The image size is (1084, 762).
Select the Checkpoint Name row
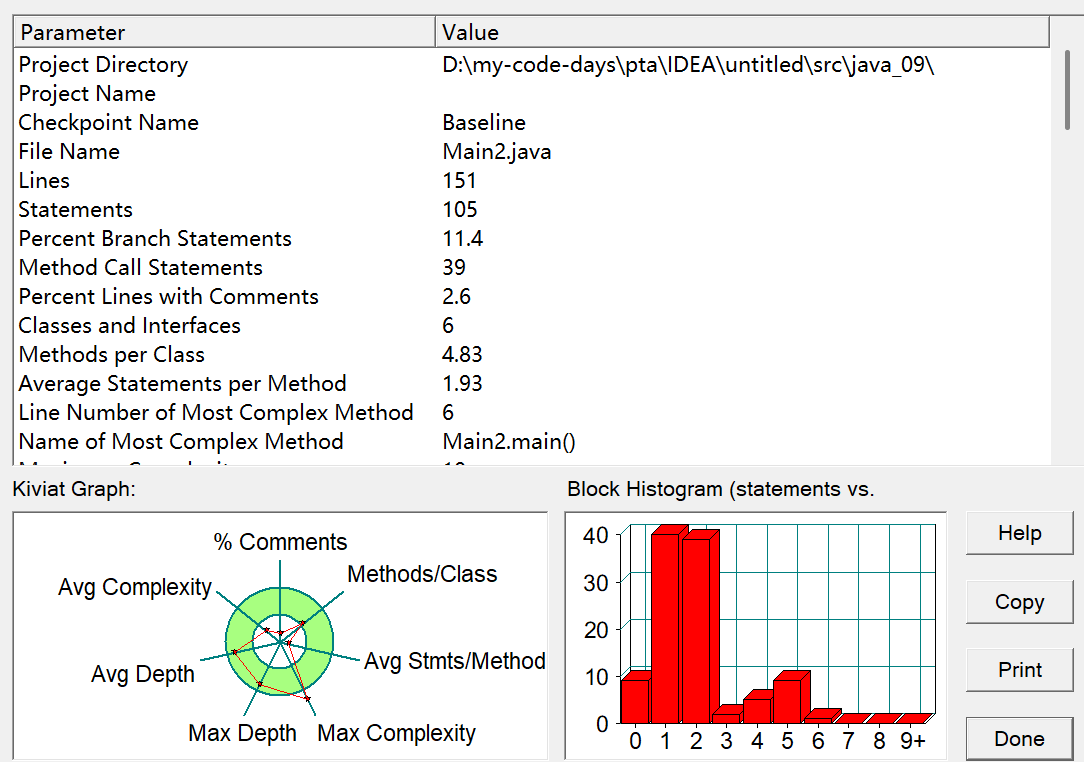pos(532,122)
